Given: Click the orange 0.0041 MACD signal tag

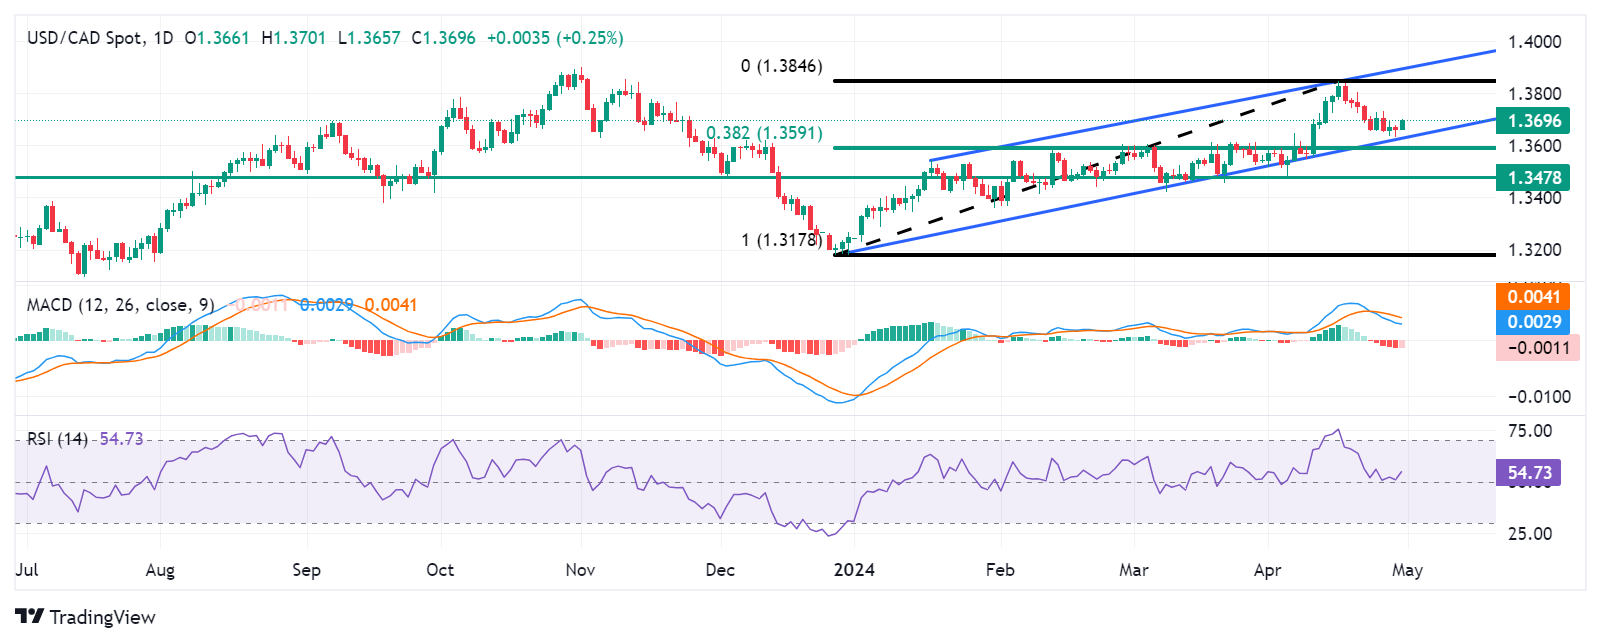Looking at the screenshot, I should tap(1534, 296).
